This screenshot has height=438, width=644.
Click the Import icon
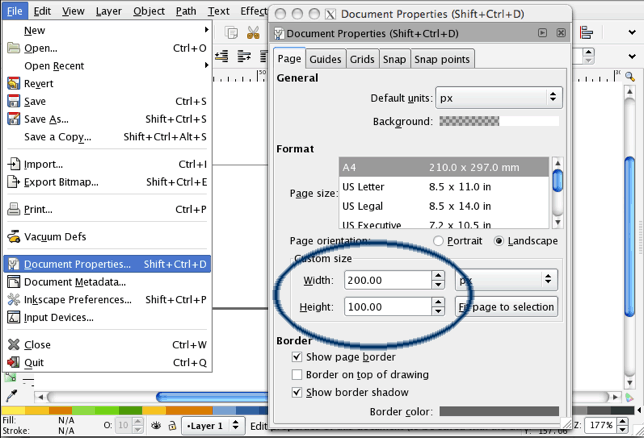click(14, 164)
